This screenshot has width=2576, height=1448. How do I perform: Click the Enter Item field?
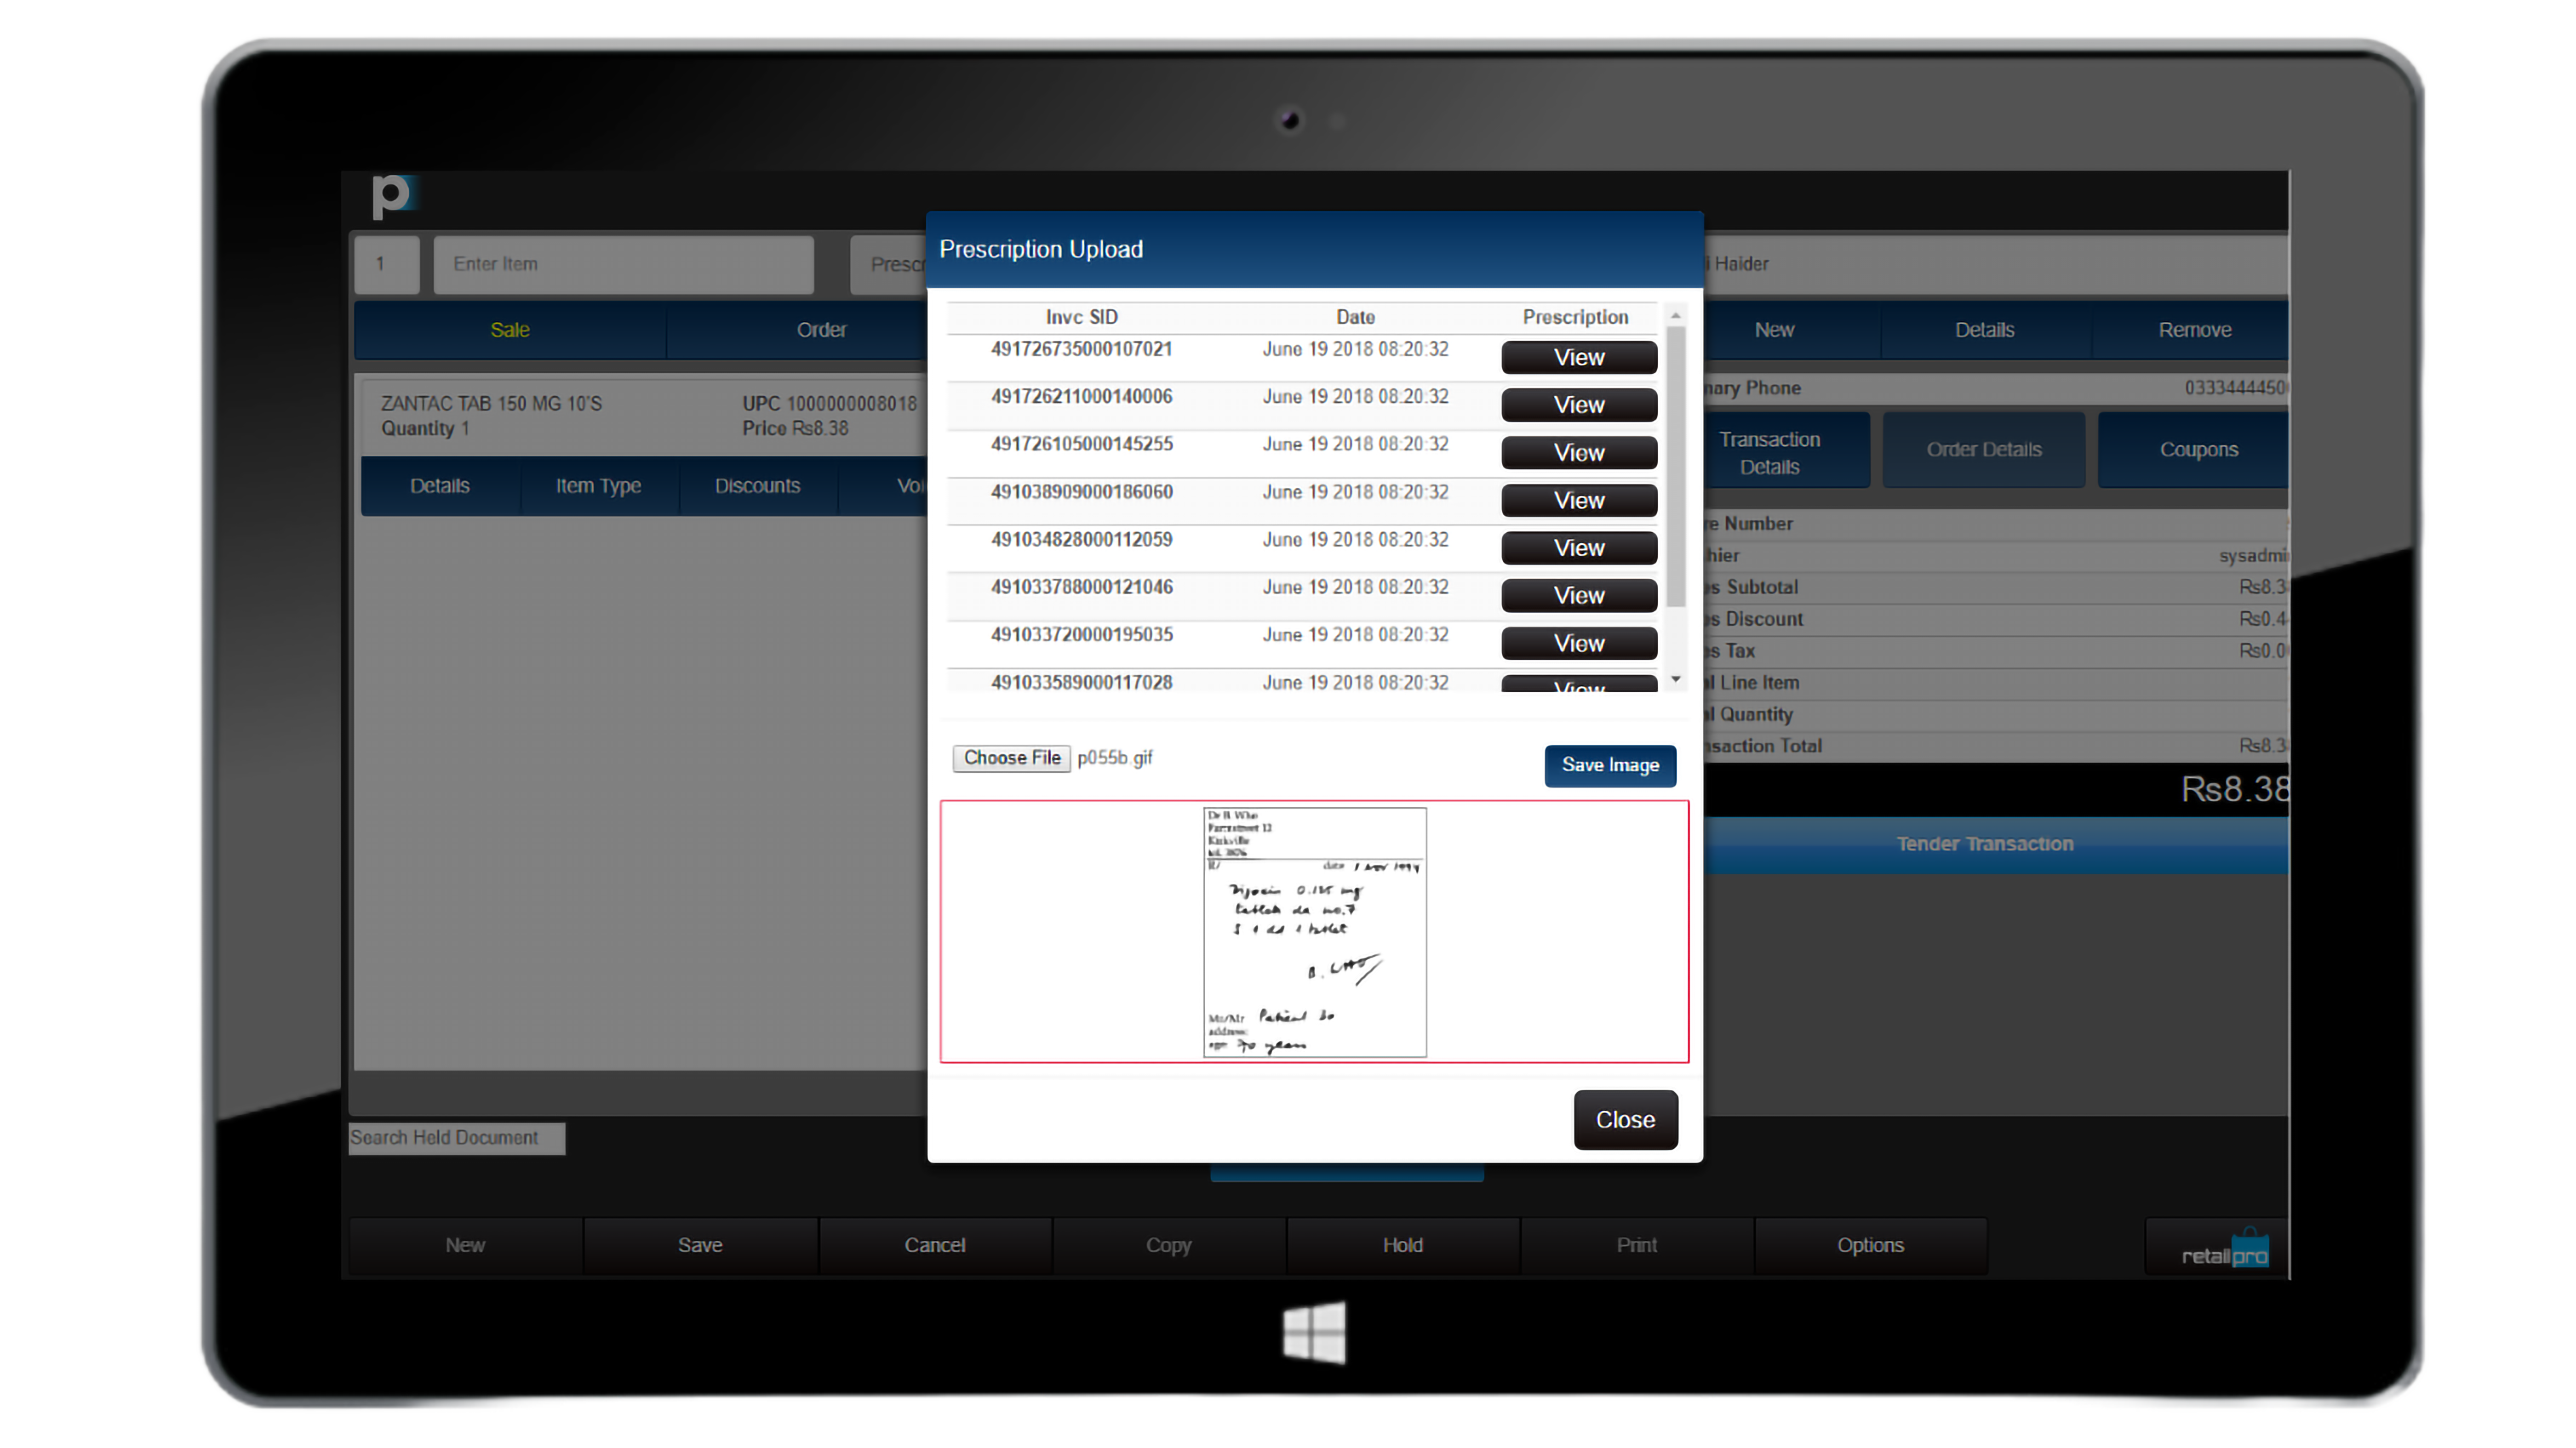623,264
